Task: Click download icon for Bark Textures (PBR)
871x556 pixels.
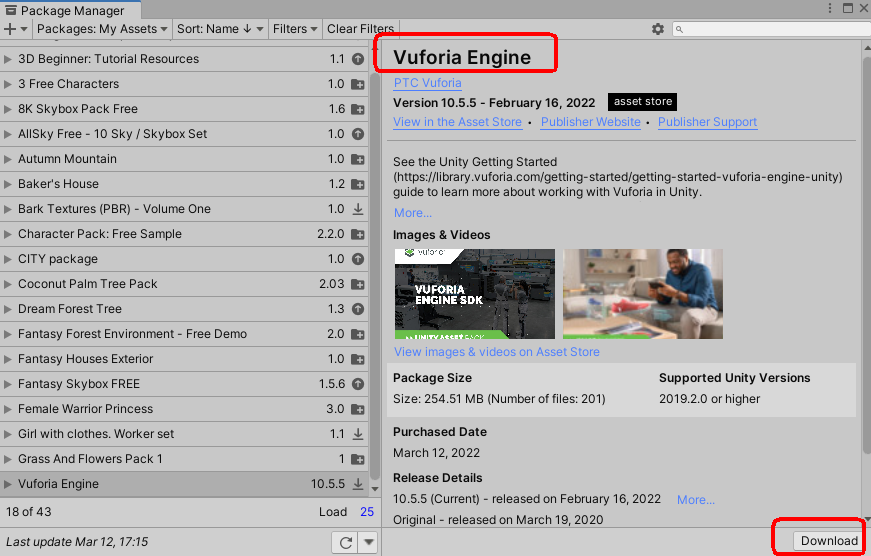Action: click(x=358, y=209)
